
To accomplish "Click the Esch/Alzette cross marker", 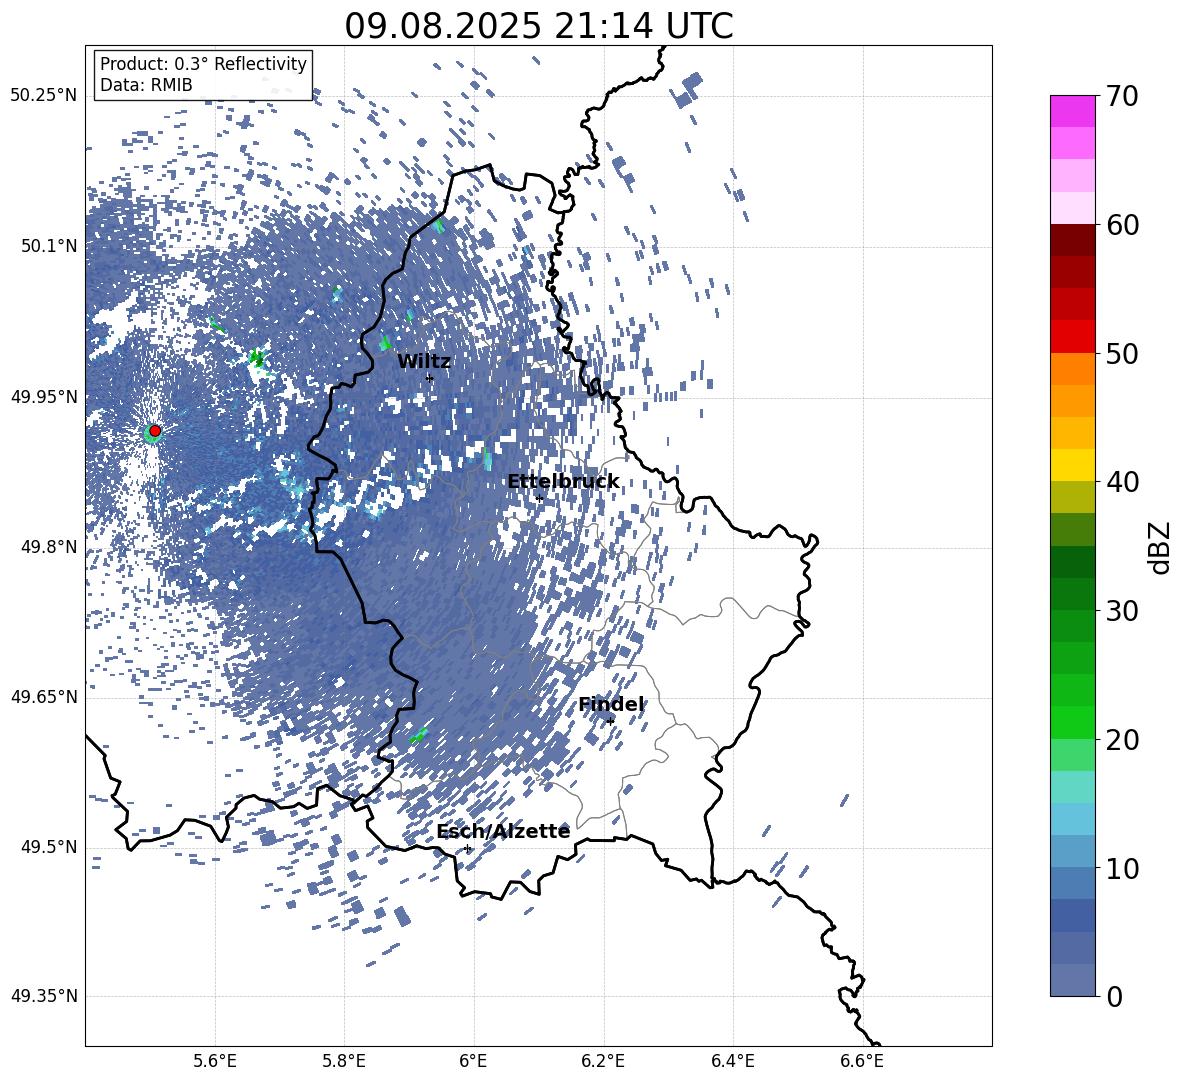I will coord(468,848).
